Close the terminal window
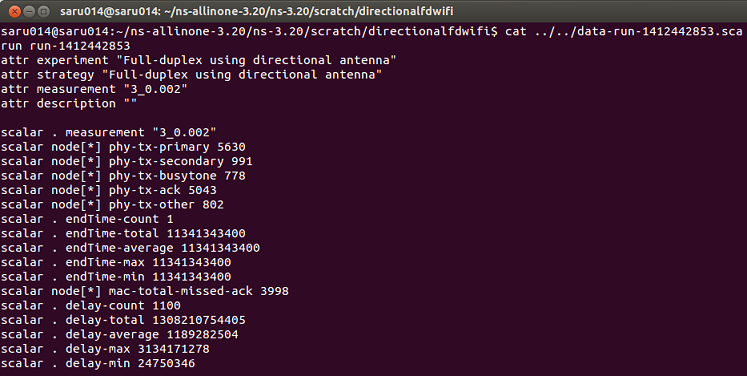 click(x=15, y=10)
